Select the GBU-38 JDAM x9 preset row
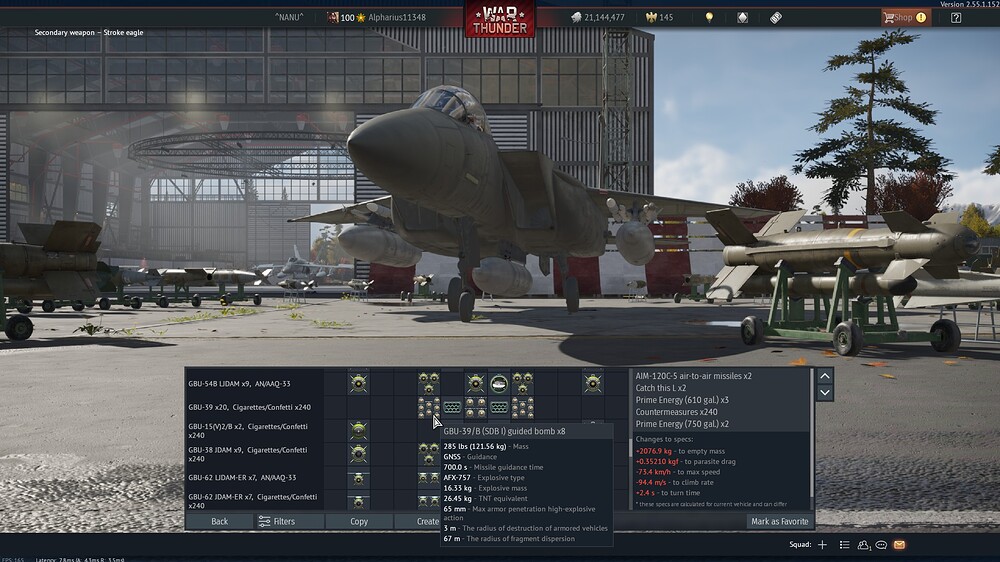 click(x=255, y=454)
